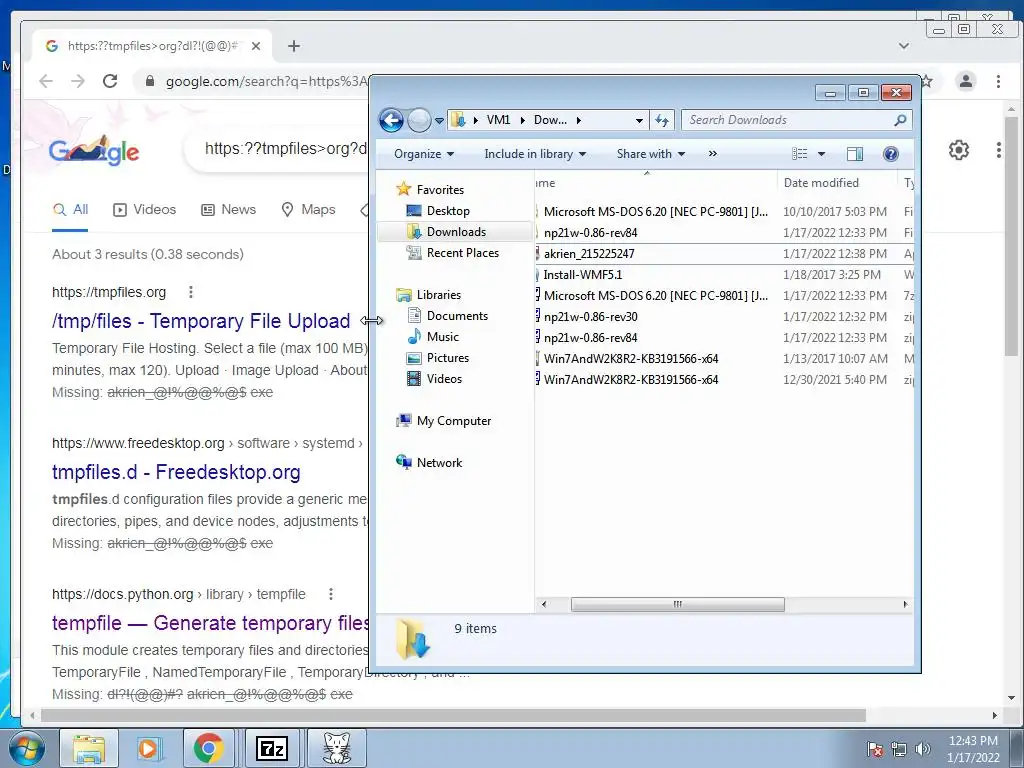Refresh the Downloads folder view
The width and height of the screenshot is (1024, 768).
point(662,120)
